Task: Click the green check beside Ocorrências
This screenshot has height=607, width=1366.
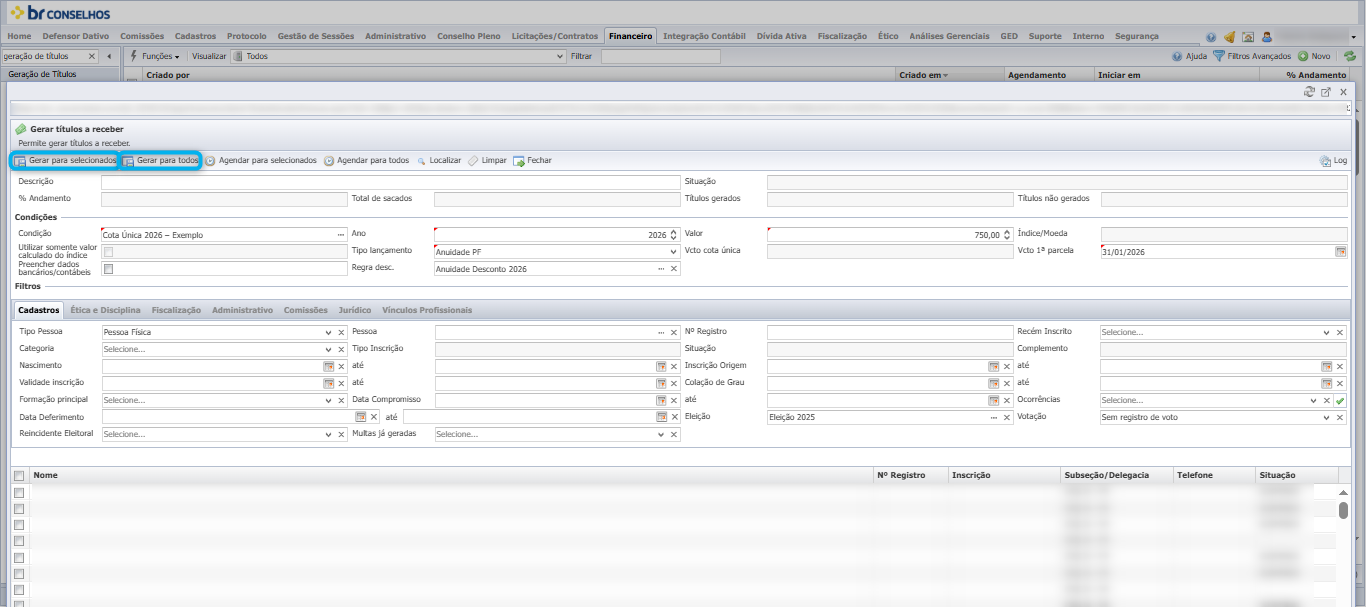Action: 1340,400
